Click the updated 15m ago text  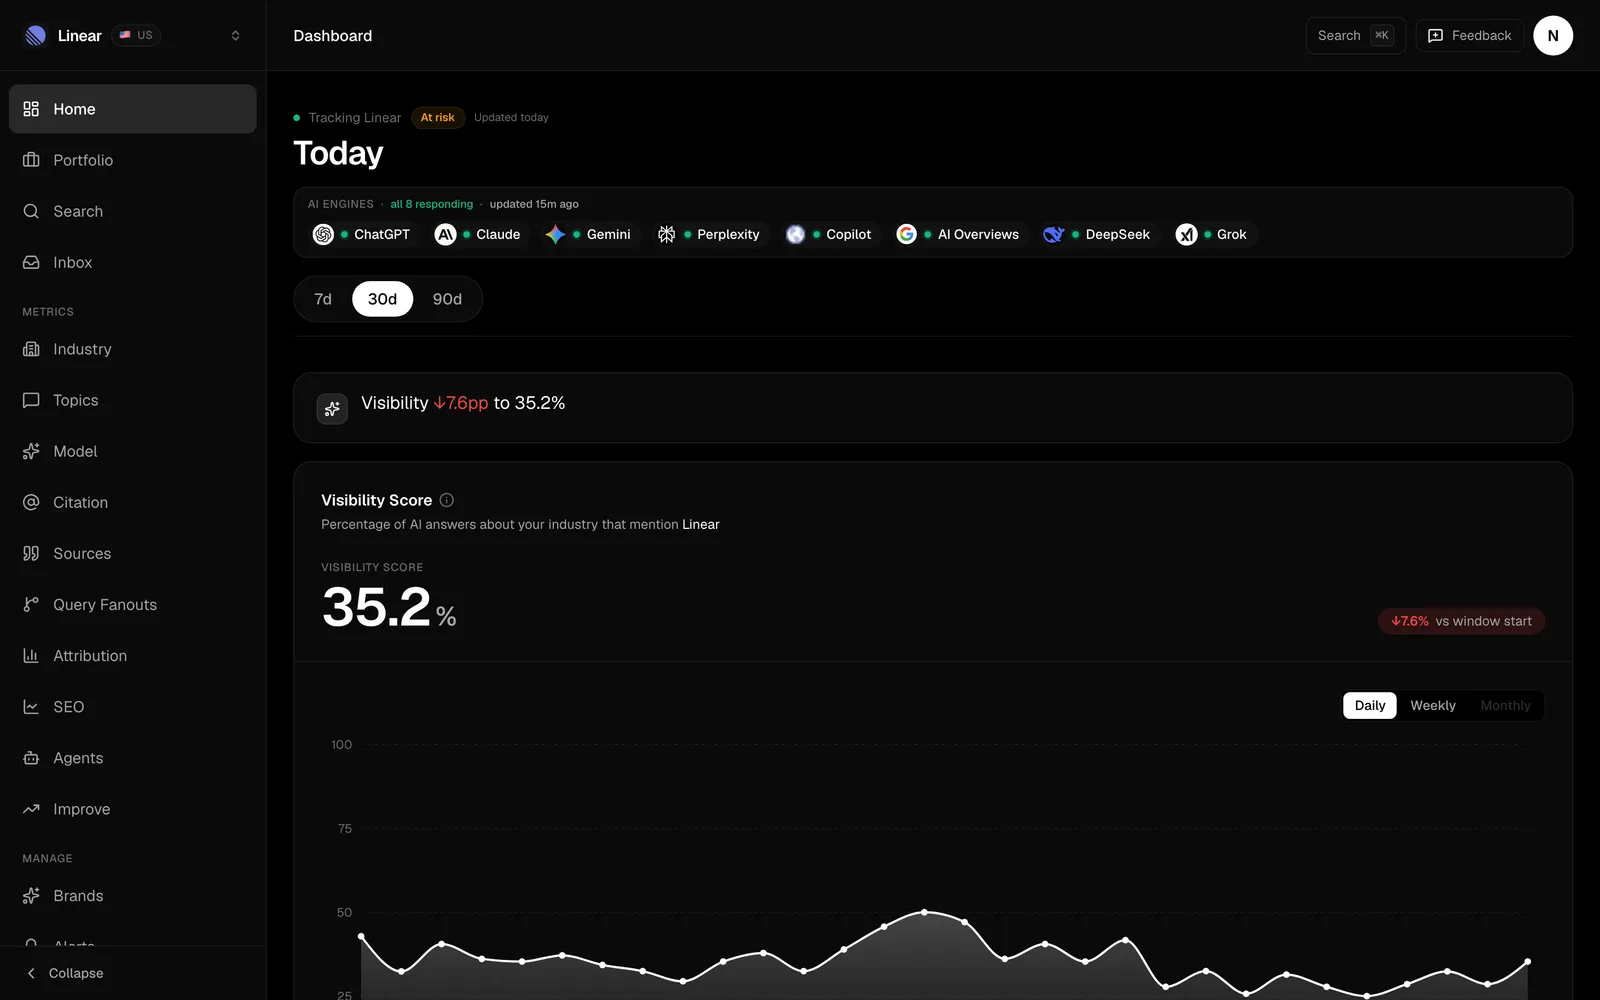pos(534,204)
